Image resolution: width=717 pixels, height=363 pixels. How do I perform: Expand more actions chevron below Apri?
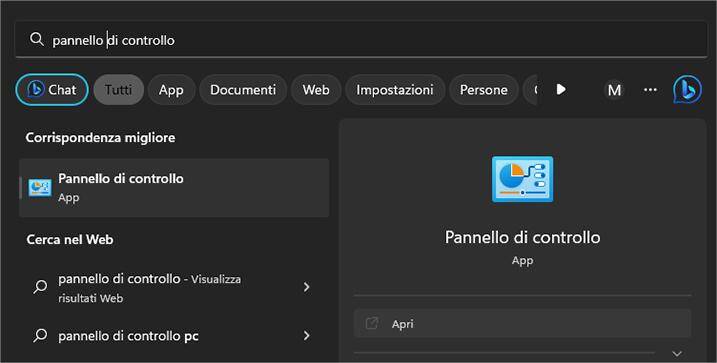tap(677, 353)
